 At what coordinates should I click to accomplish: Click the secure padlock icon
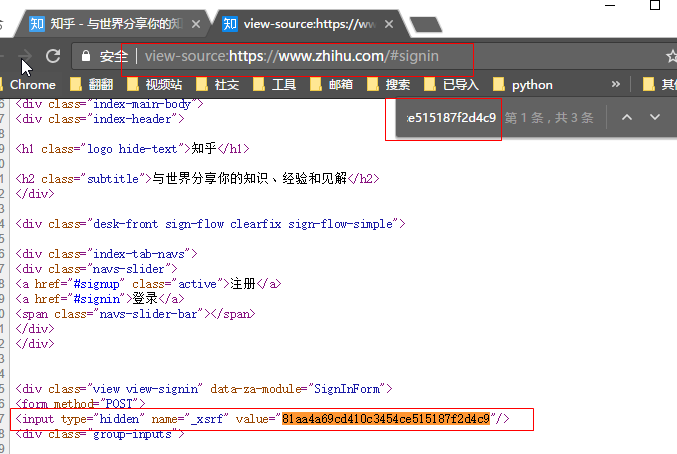86,56
